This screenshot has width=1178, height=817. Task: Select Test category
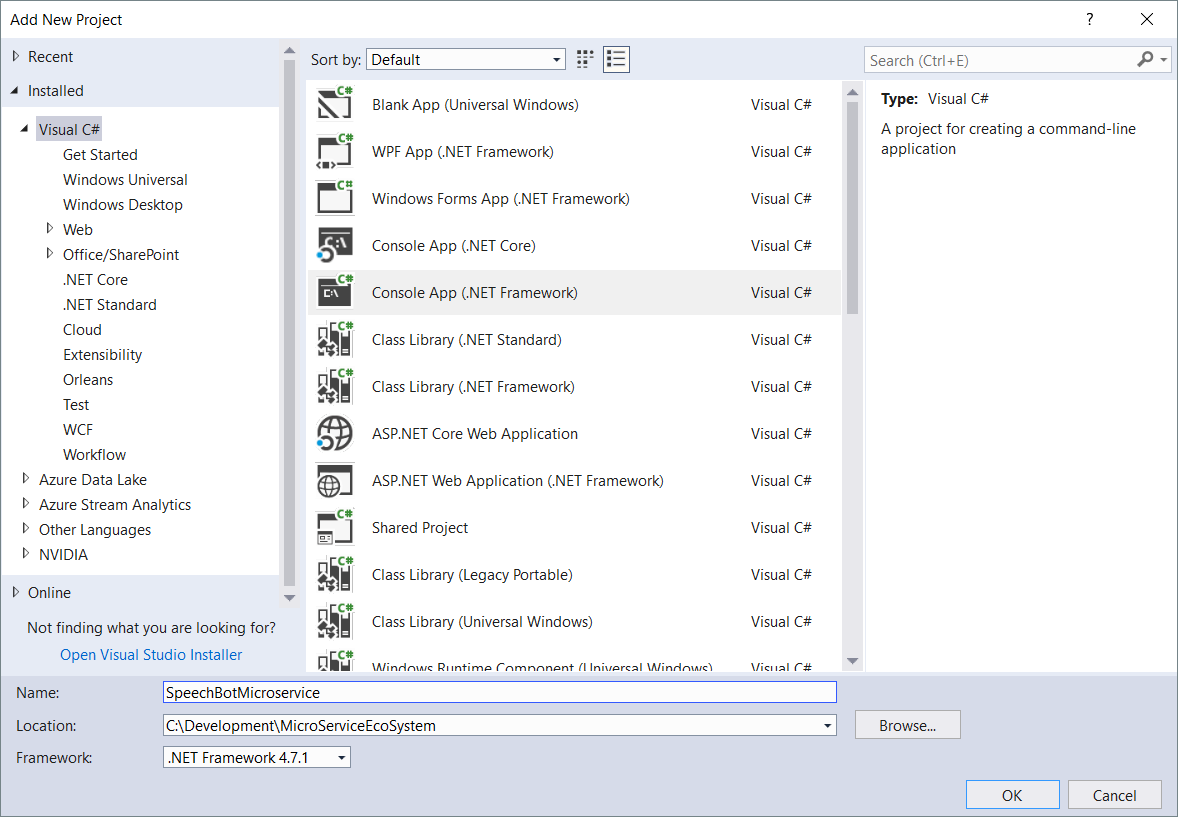click(x=76, y=404)
